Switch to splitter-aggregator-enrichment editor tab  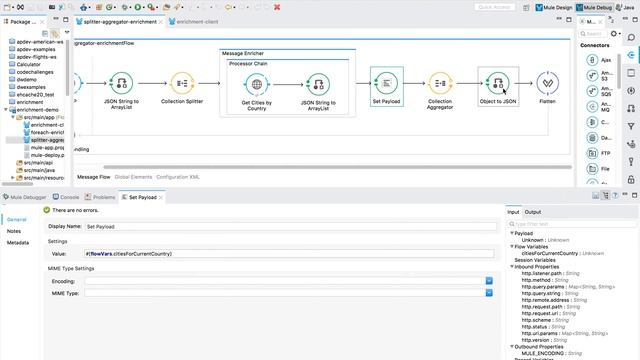120,22
